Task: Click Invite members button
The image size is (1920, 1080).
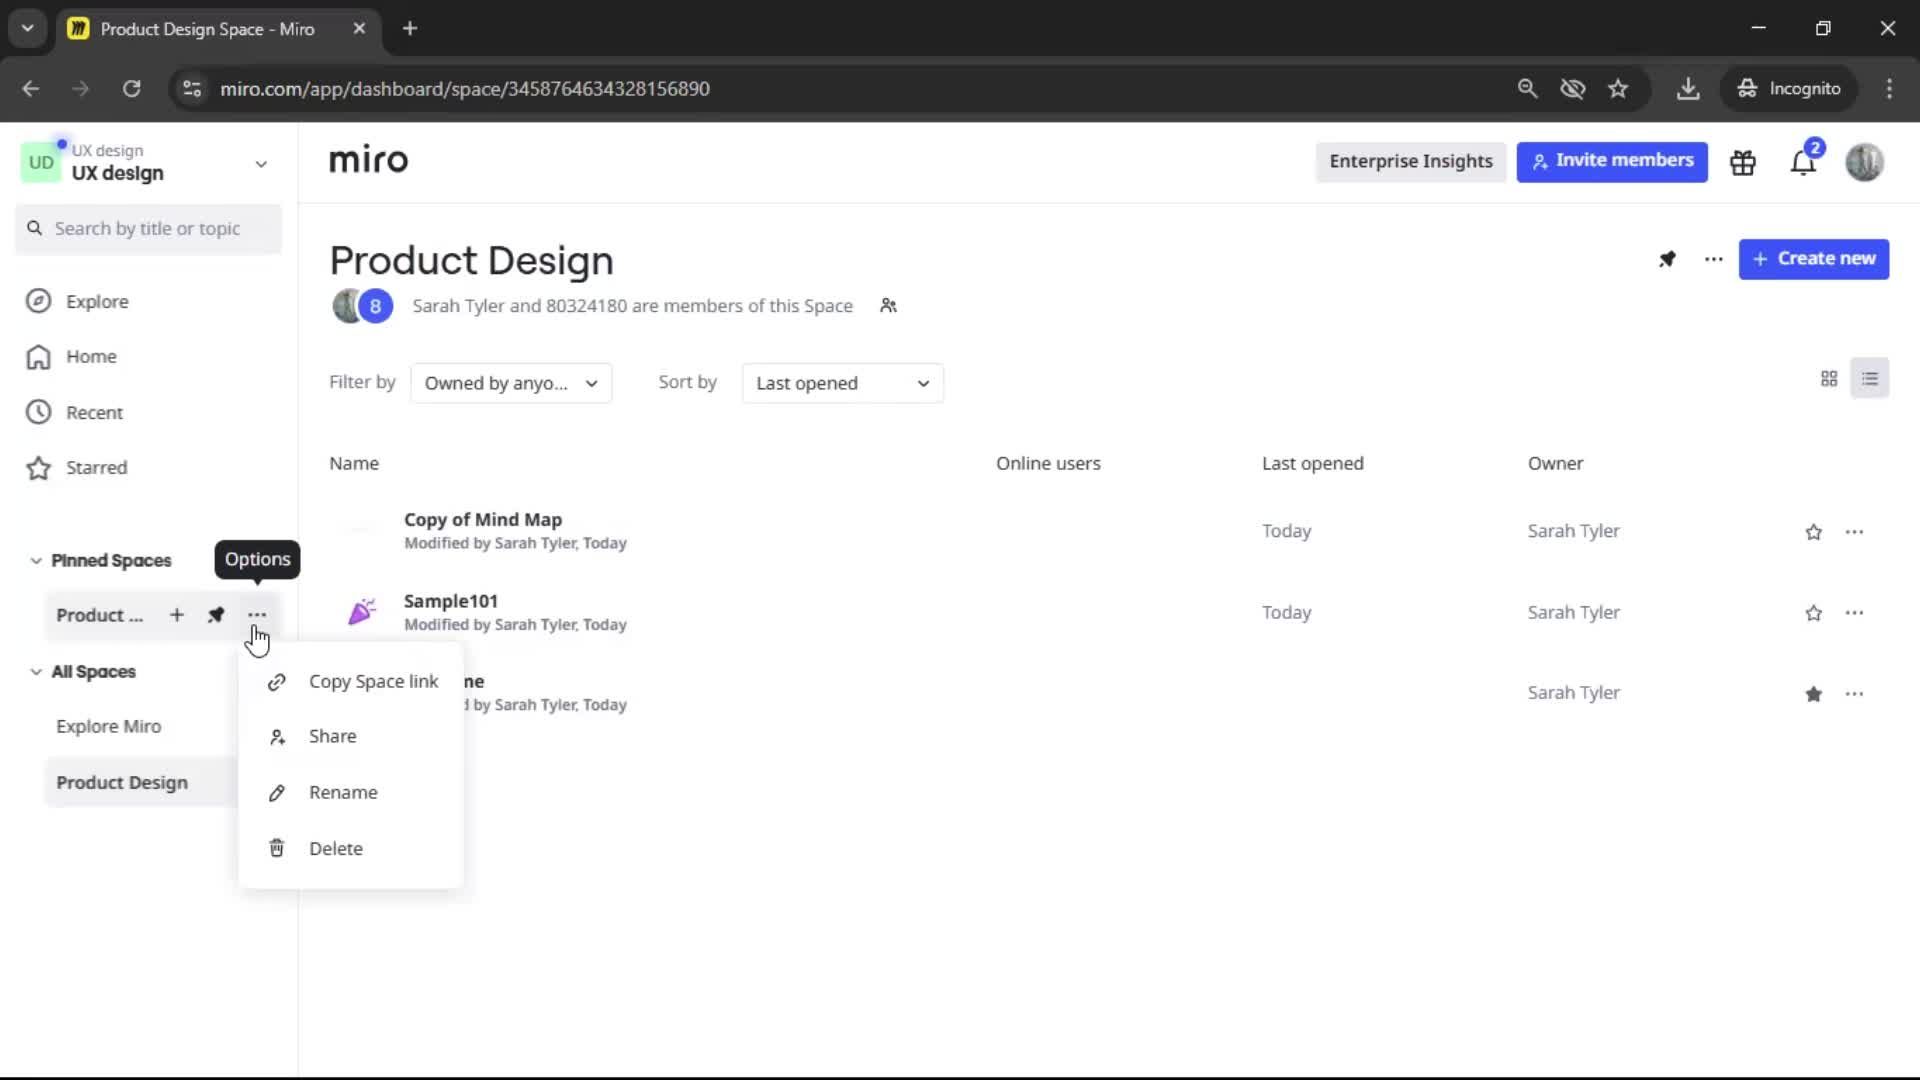Action: point(1612,162)
